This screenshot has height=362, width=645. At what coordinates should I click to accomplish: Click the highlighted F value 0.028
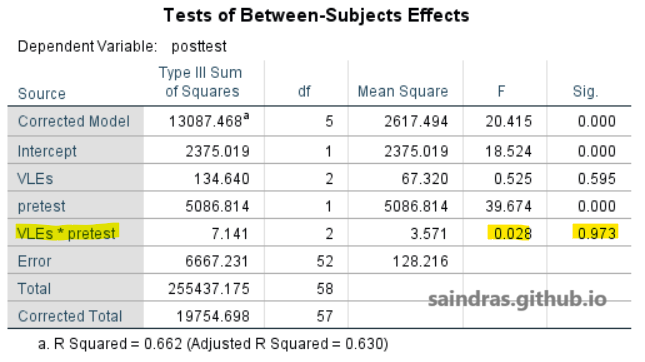point(510,233)
